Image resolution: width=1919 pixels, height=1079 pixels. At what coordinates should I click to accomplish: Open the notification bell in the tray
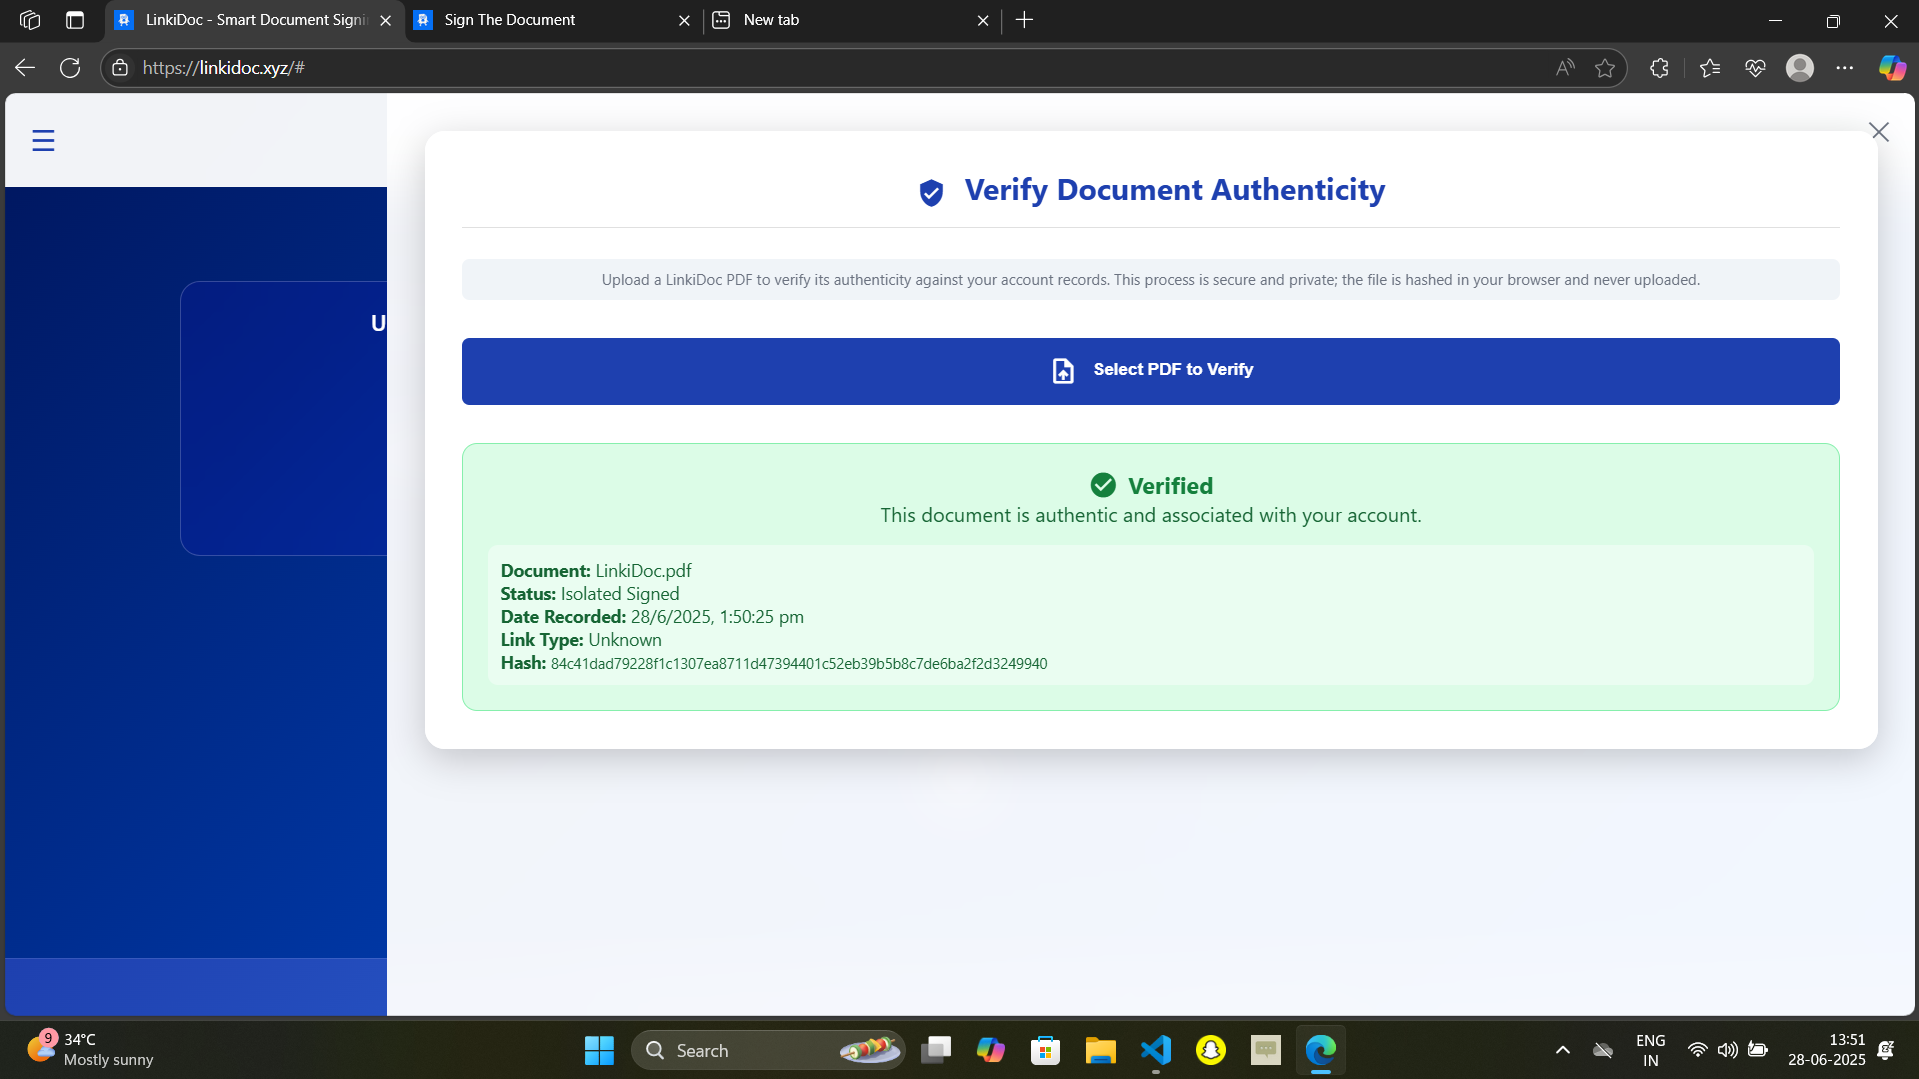tap(1886, 1050)
